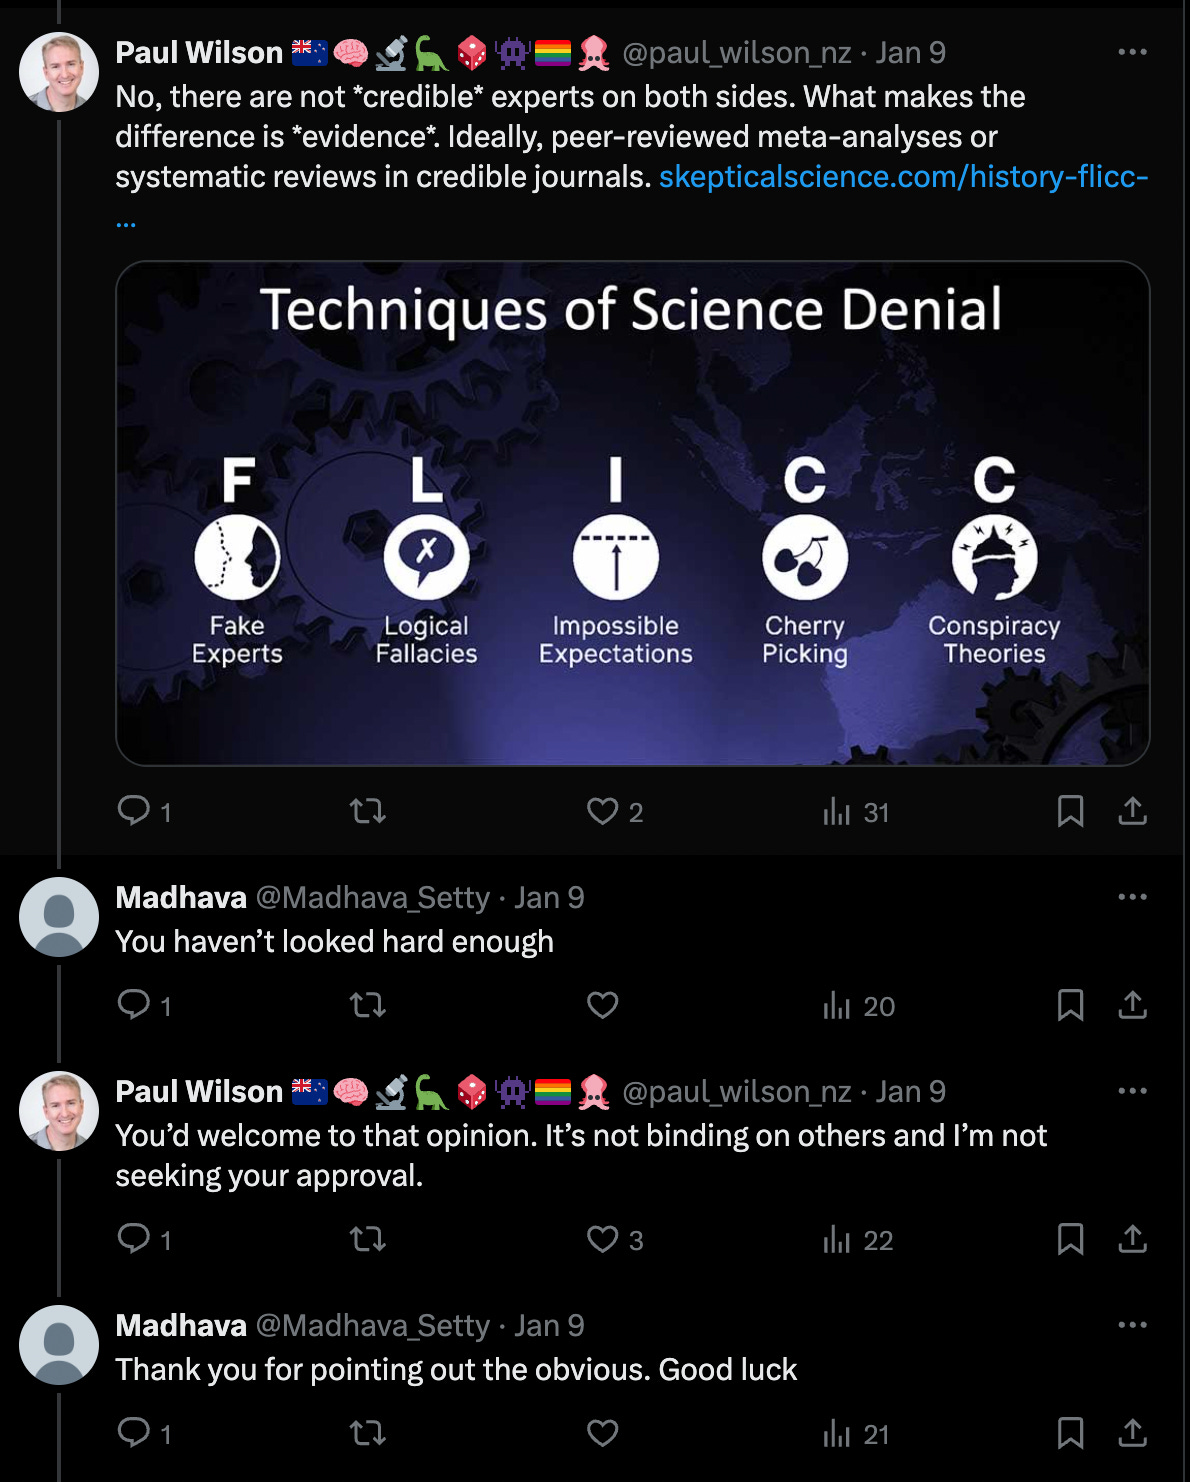The height and width of the screenshot is (1482, 1190).
Task: Like Paul Wilson's 'not binding on others' reply
Action: [x=603, y=1241]
